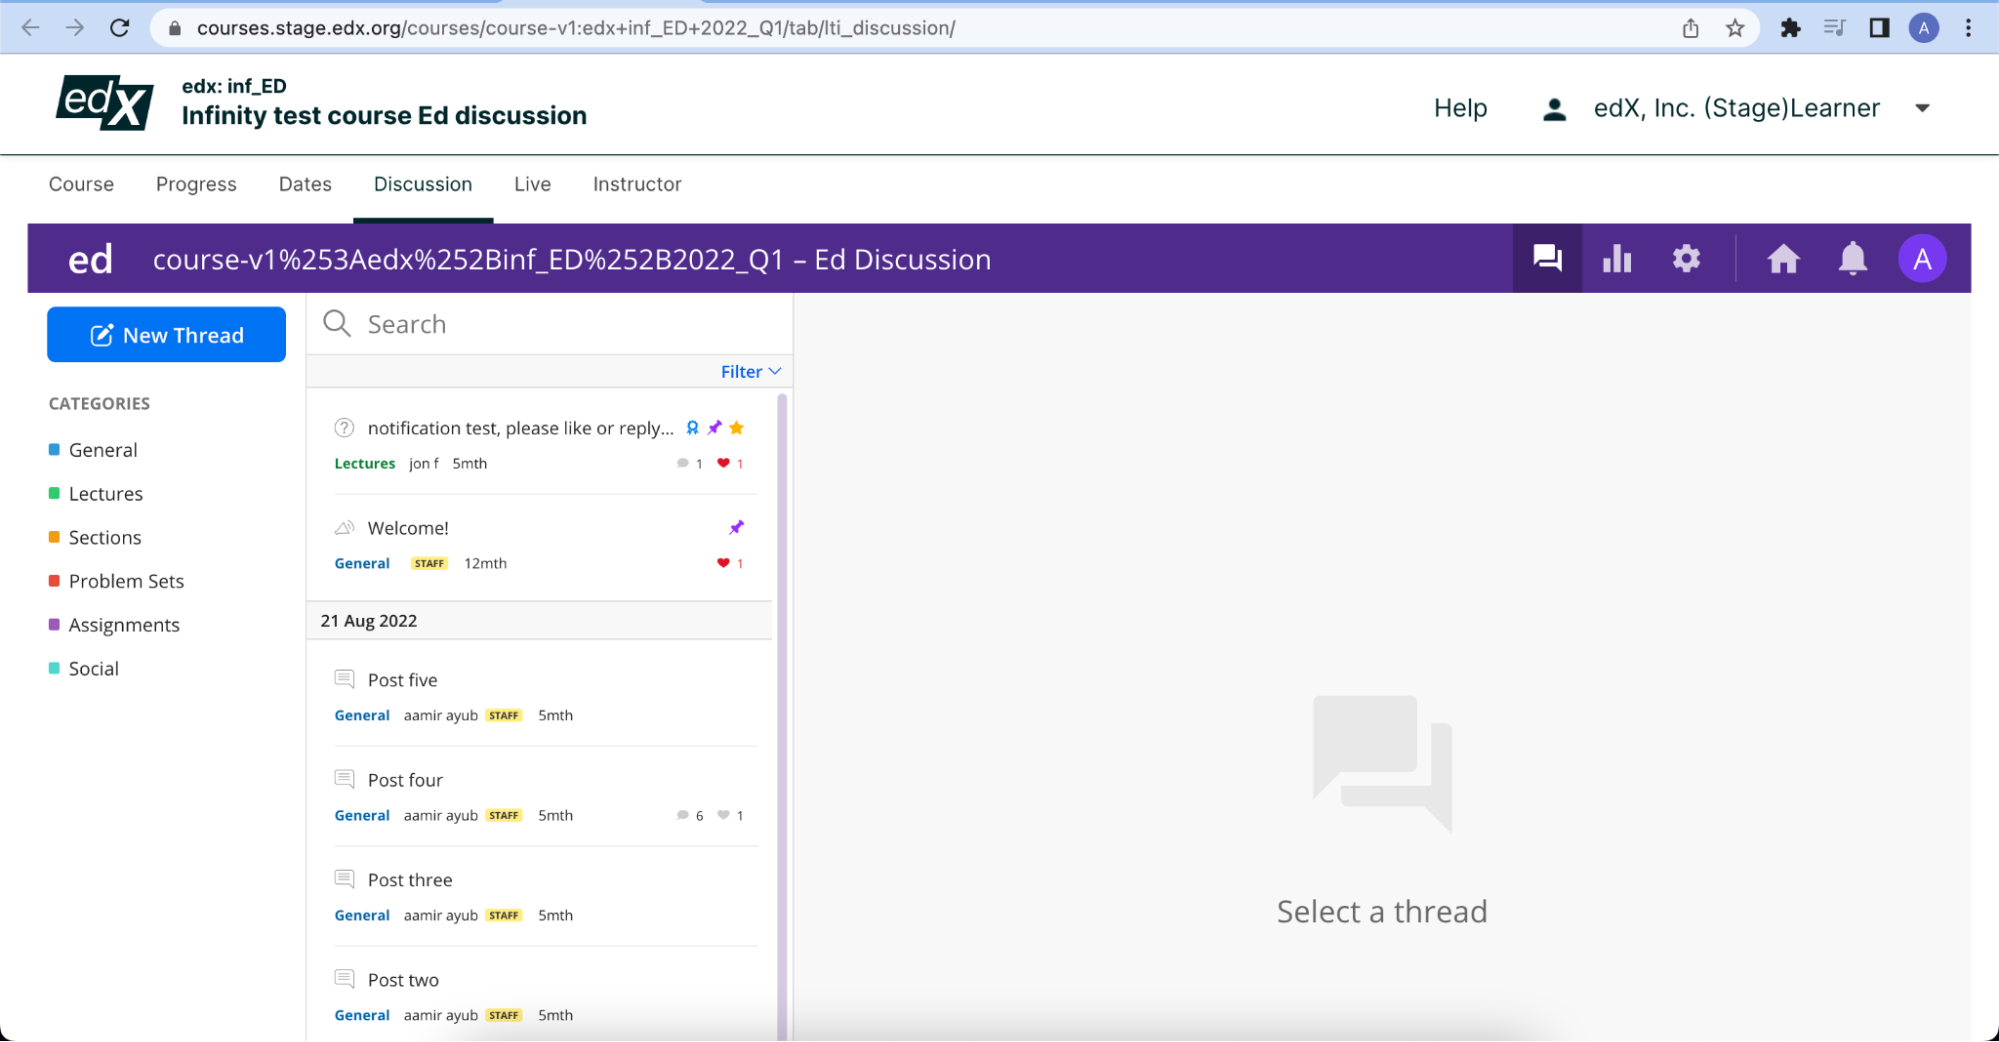
Task: Expand the Filter dropdown
Action: [x=750, y=371]
